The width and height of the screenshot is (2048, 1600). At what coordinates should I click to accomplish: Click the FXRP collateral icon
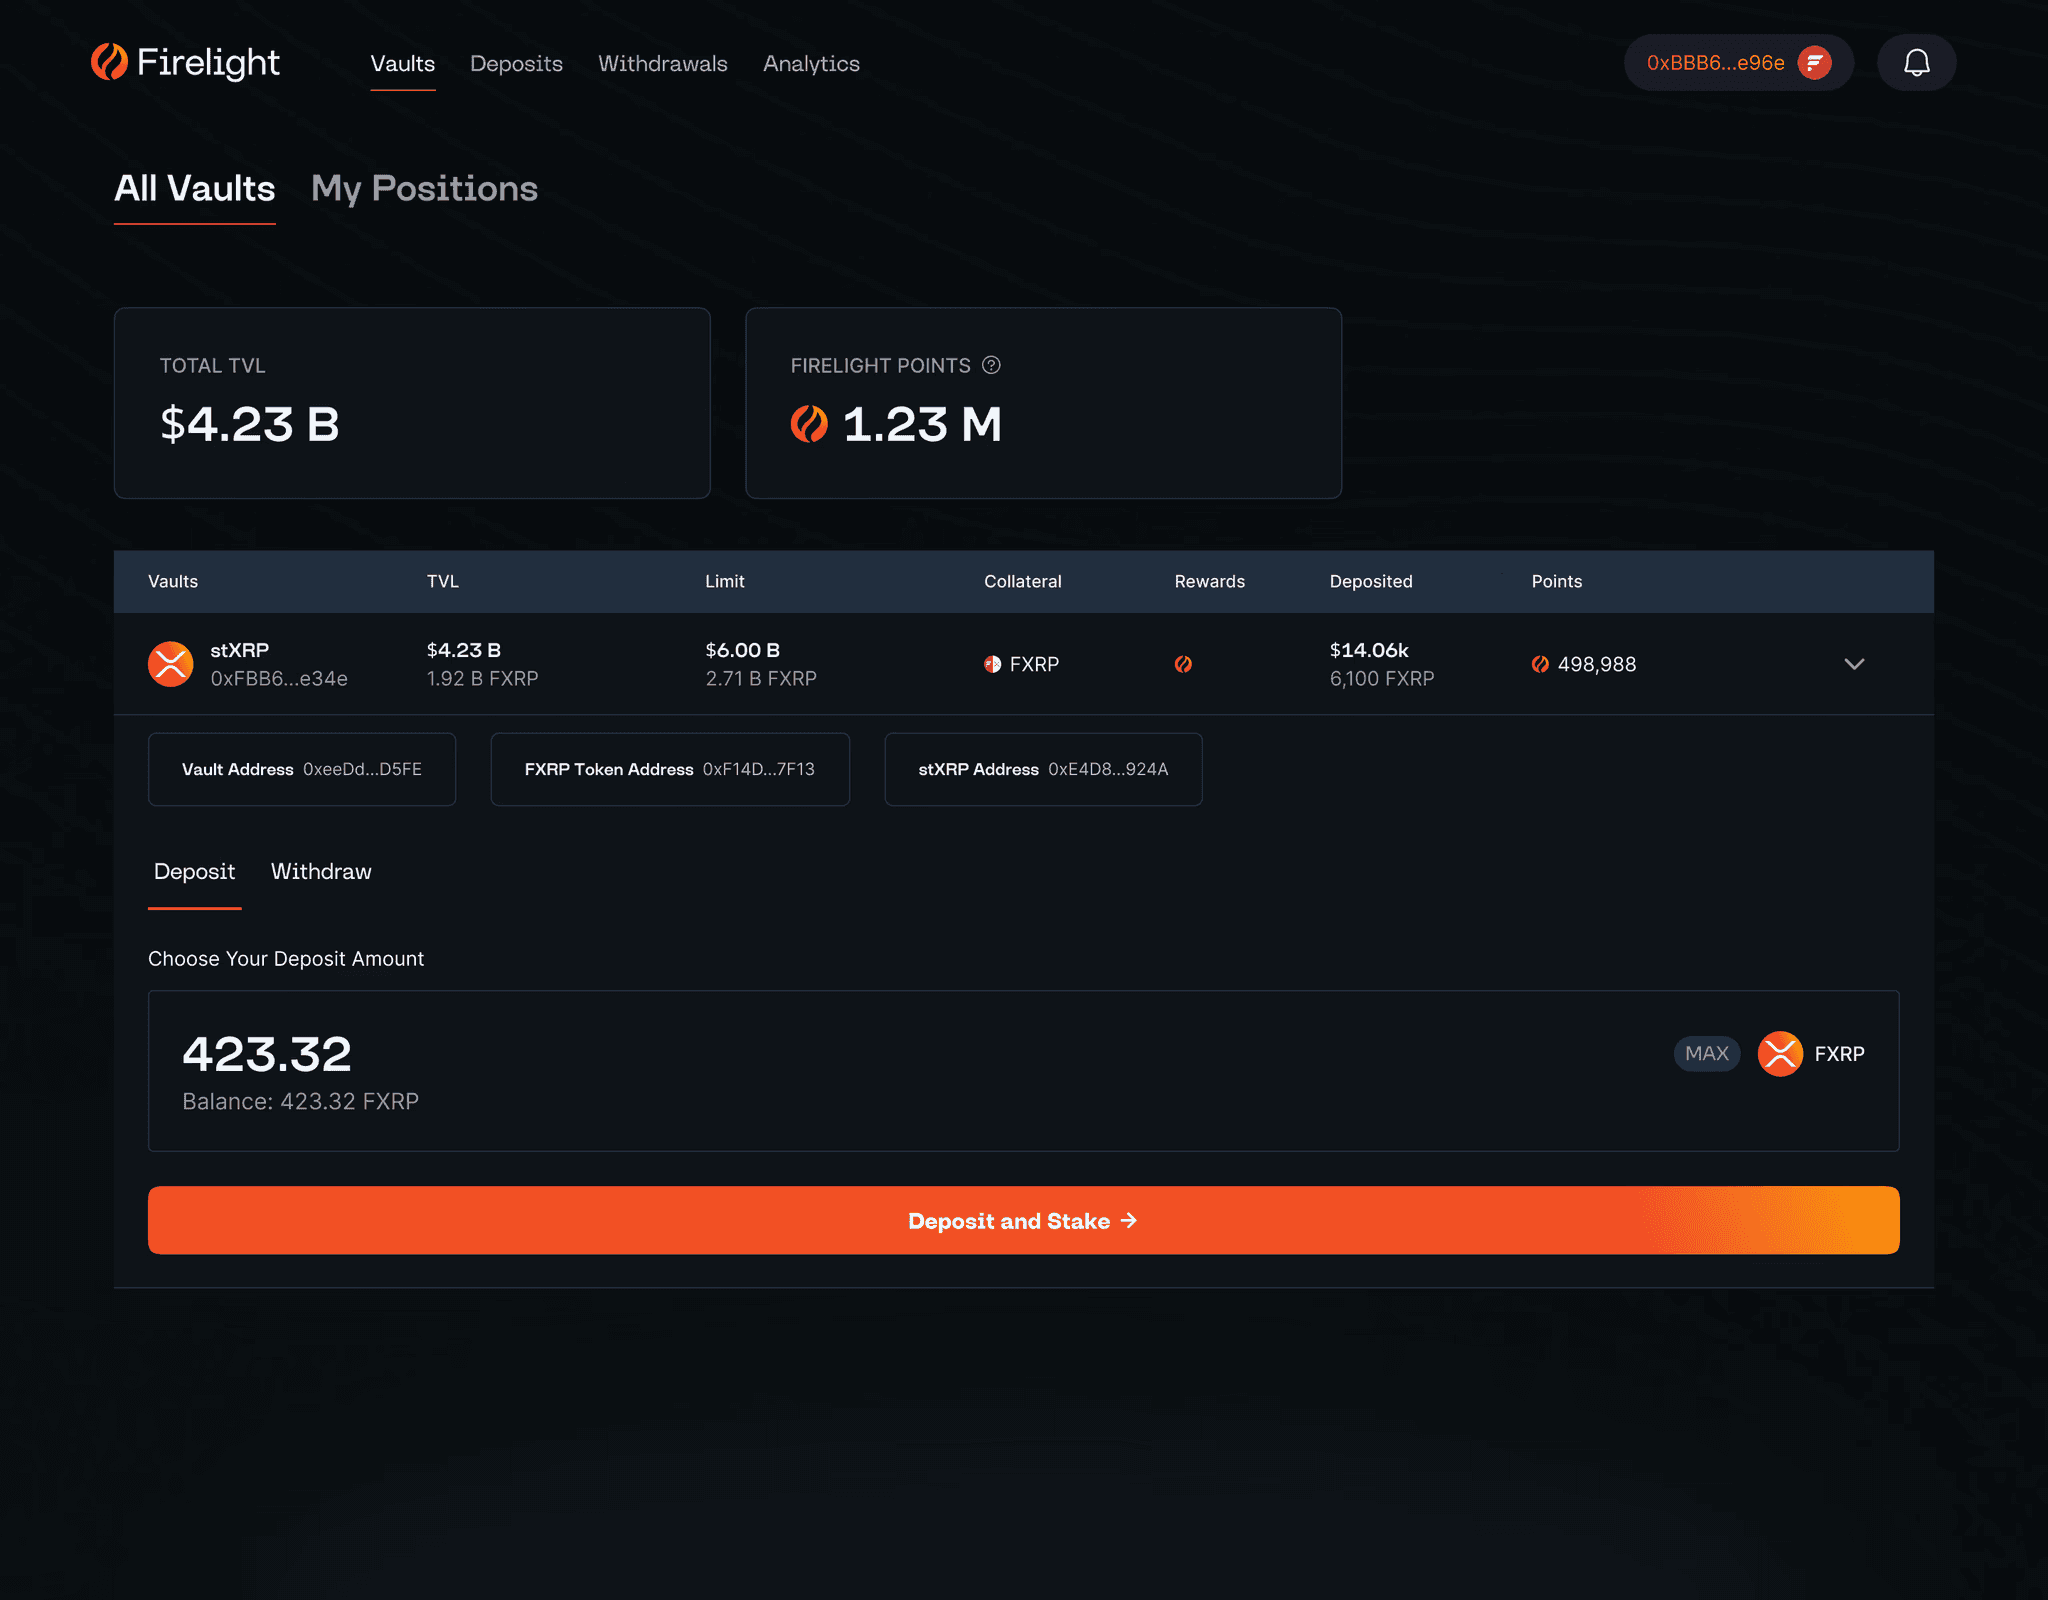click(992, 664)
